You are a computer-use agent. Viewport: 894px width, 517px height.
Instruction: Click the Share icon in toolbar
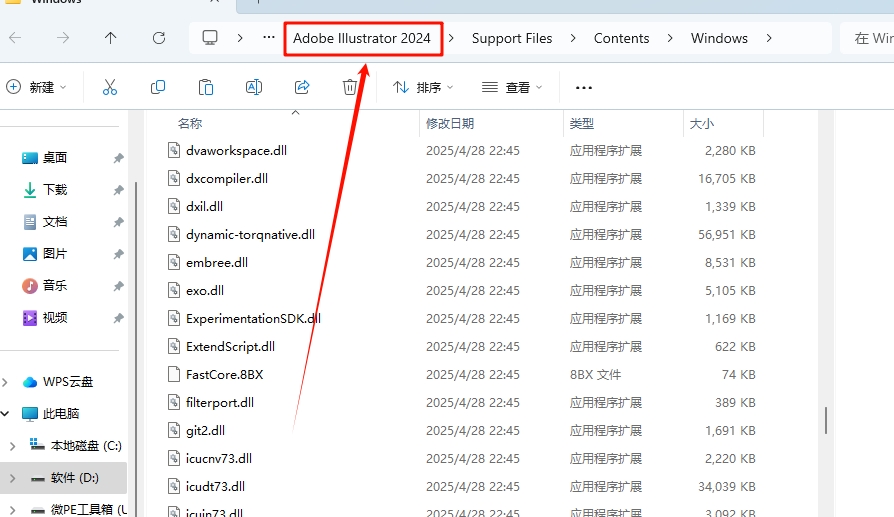click(x=302, y=87)
